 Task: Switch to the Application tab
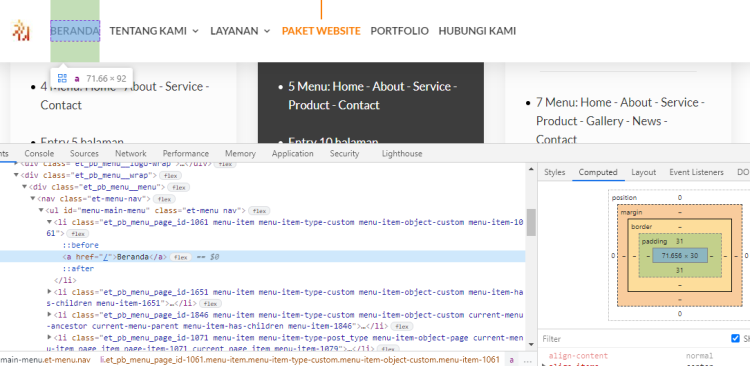(x=293, y=154)
